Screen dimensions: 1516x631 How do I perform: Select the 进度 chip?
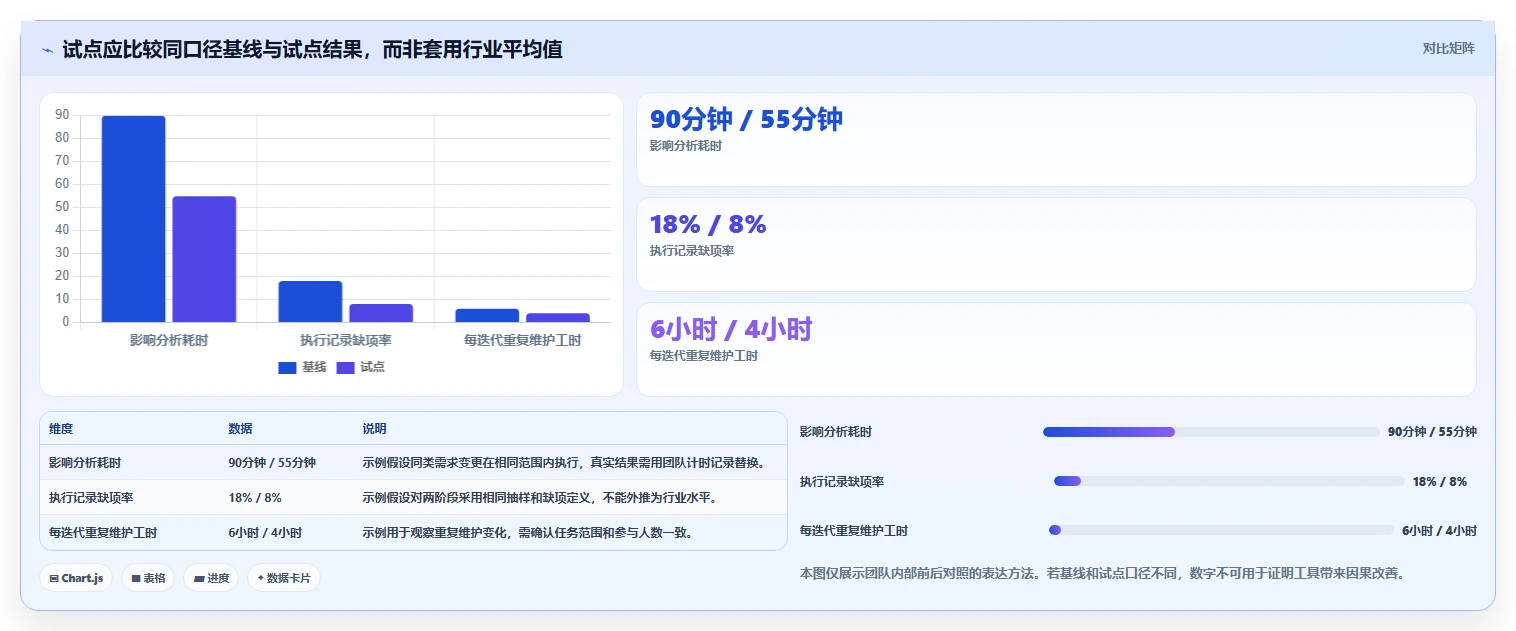click(211, 578)
